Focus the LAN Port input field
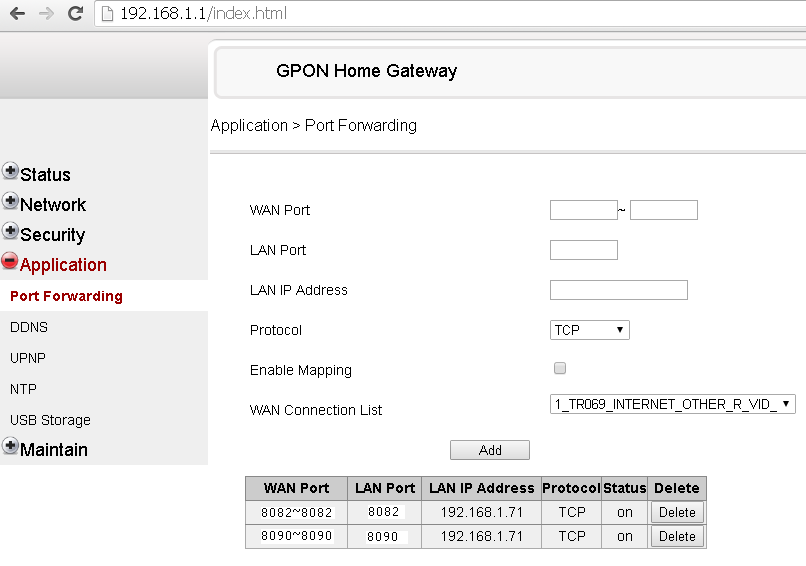The width and height of the screenshot is (806, 566). coord(583,250)
